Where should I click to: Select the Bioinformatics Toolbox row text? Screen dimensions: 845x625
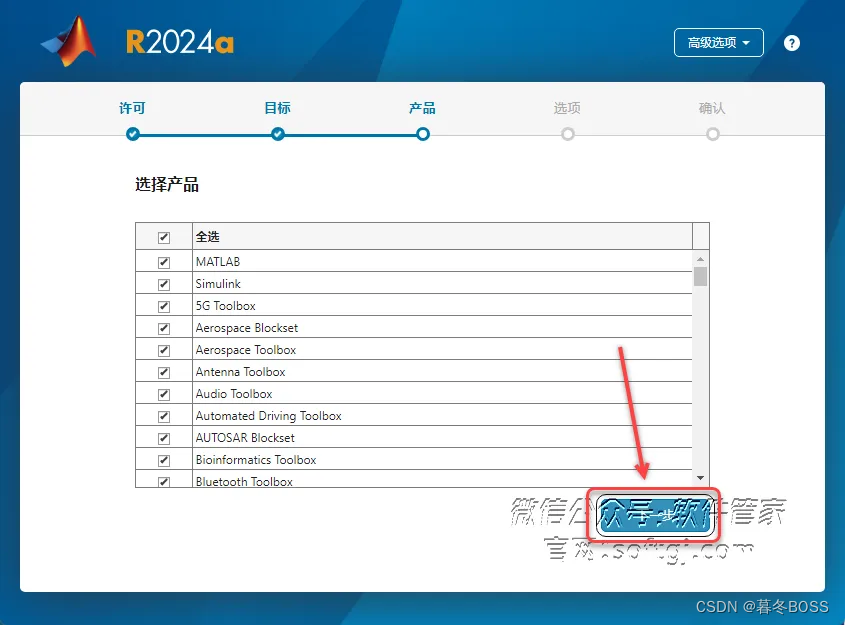[255, 460]
